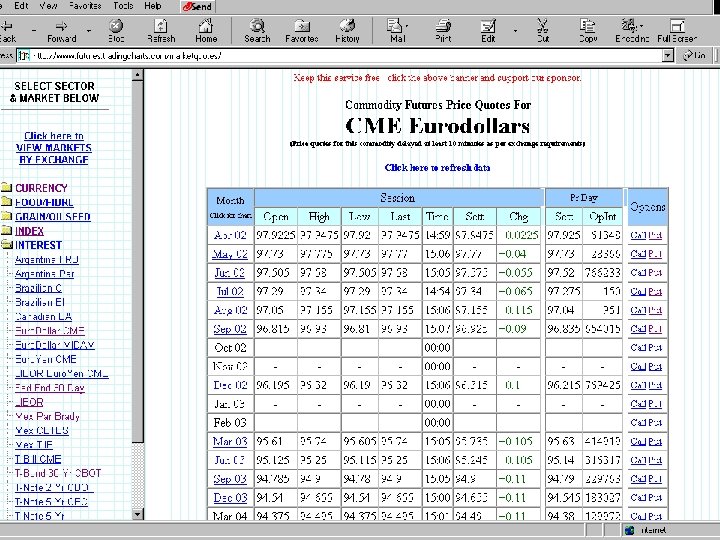Open the Dec 03 contract chart
Viewport: 720px width, 540px height.
pyautogui.click(x=230, y=497)
